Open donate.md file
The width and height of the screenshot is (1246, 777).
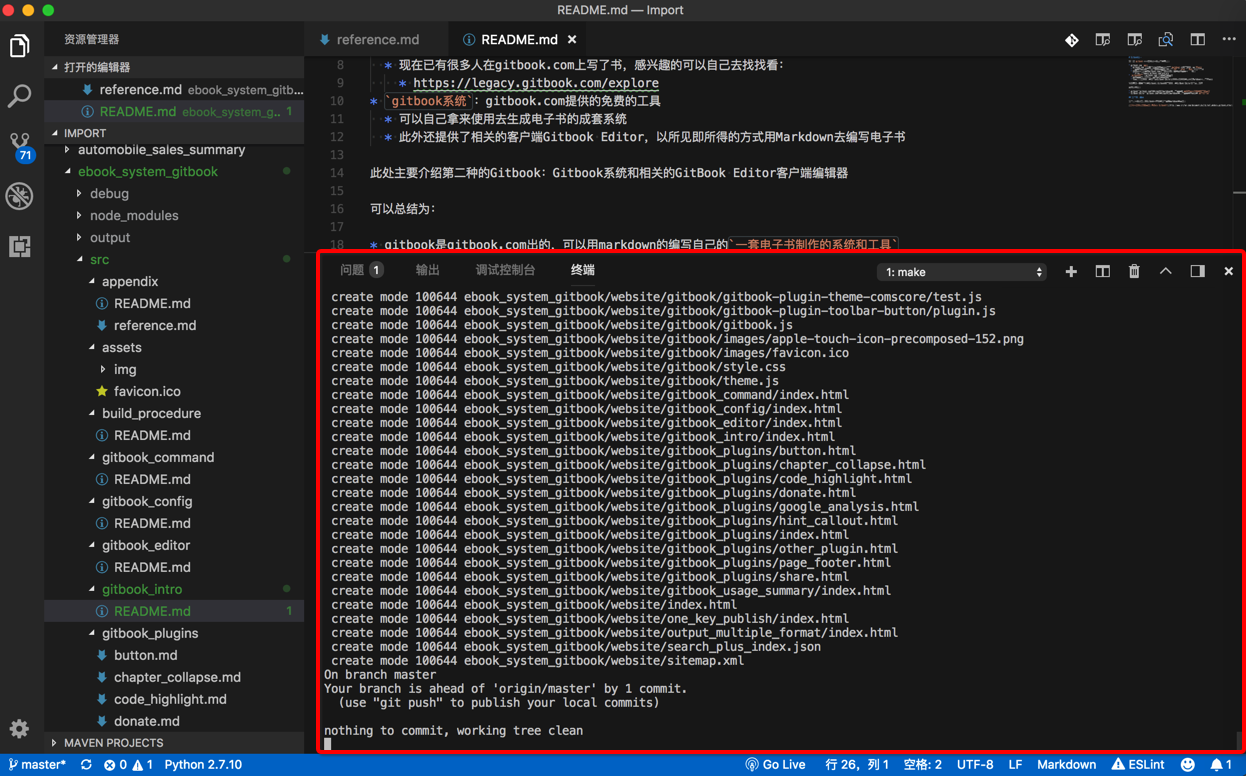click(x=174, y=722)
